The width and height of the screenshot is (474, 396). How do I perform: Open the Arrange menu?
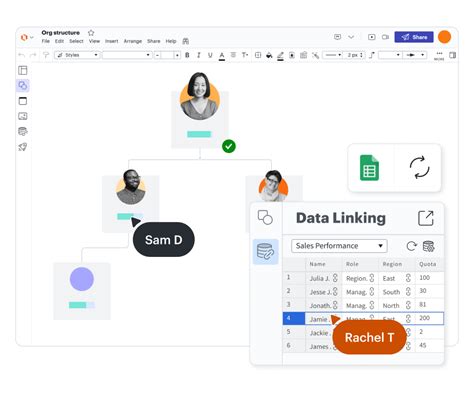click(133, 41)
